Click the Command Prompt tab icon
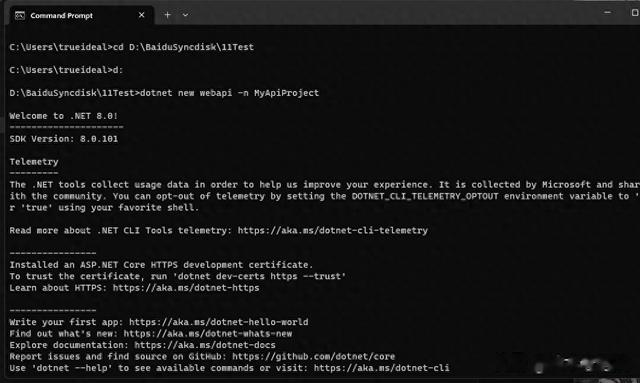This screenshot has width=640, height=383. 20,16
